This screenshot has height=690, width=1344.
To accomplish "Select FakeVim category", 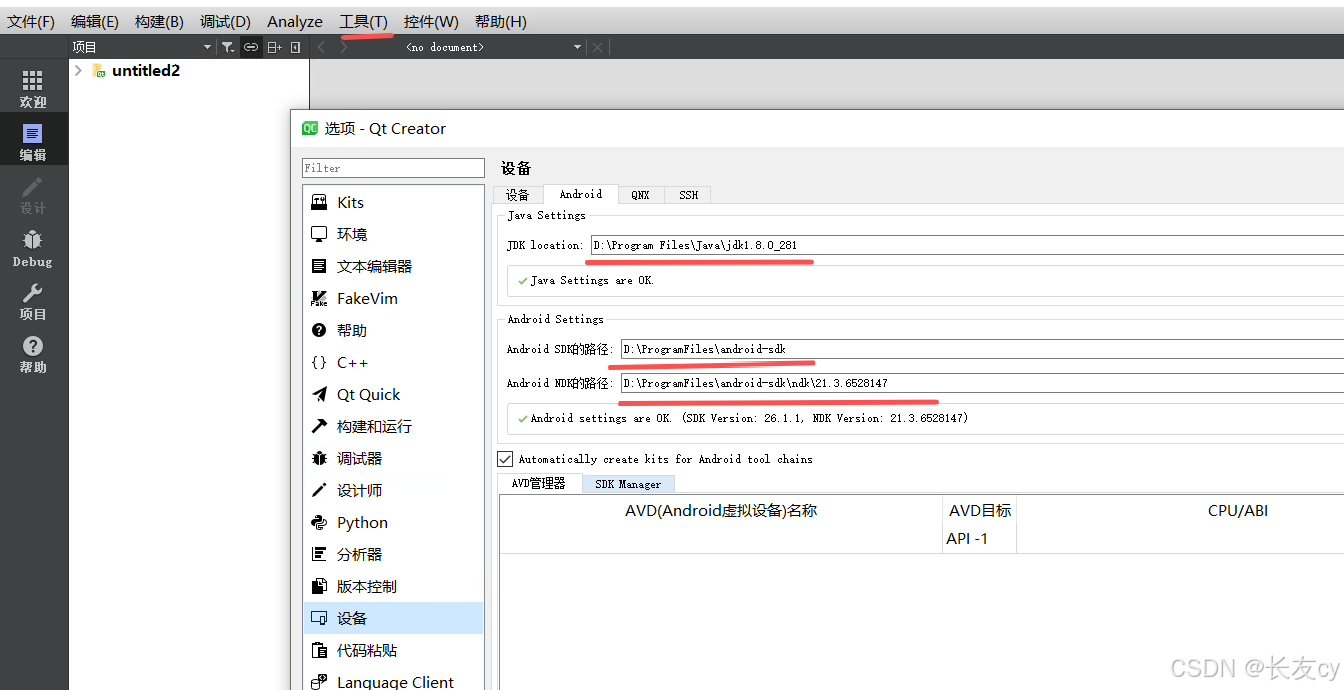I will point(393,298).
